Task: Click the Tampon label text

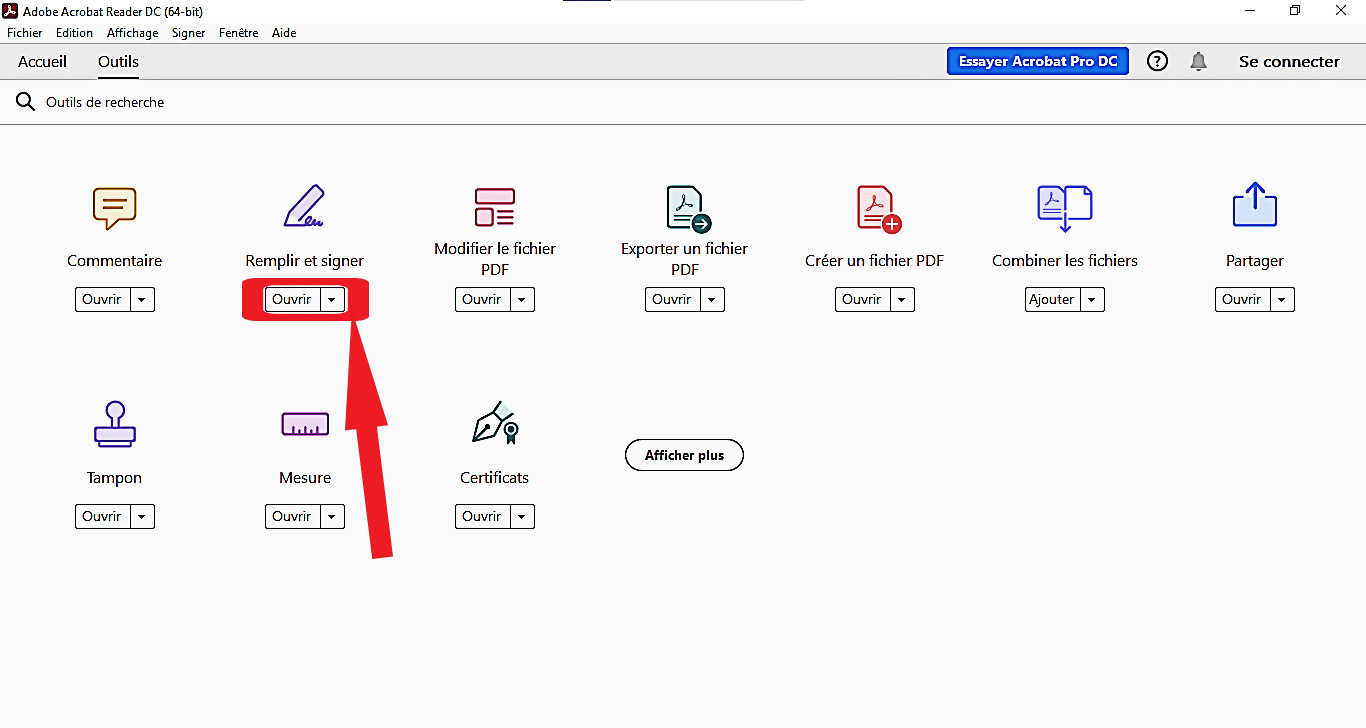Action: 114,478
